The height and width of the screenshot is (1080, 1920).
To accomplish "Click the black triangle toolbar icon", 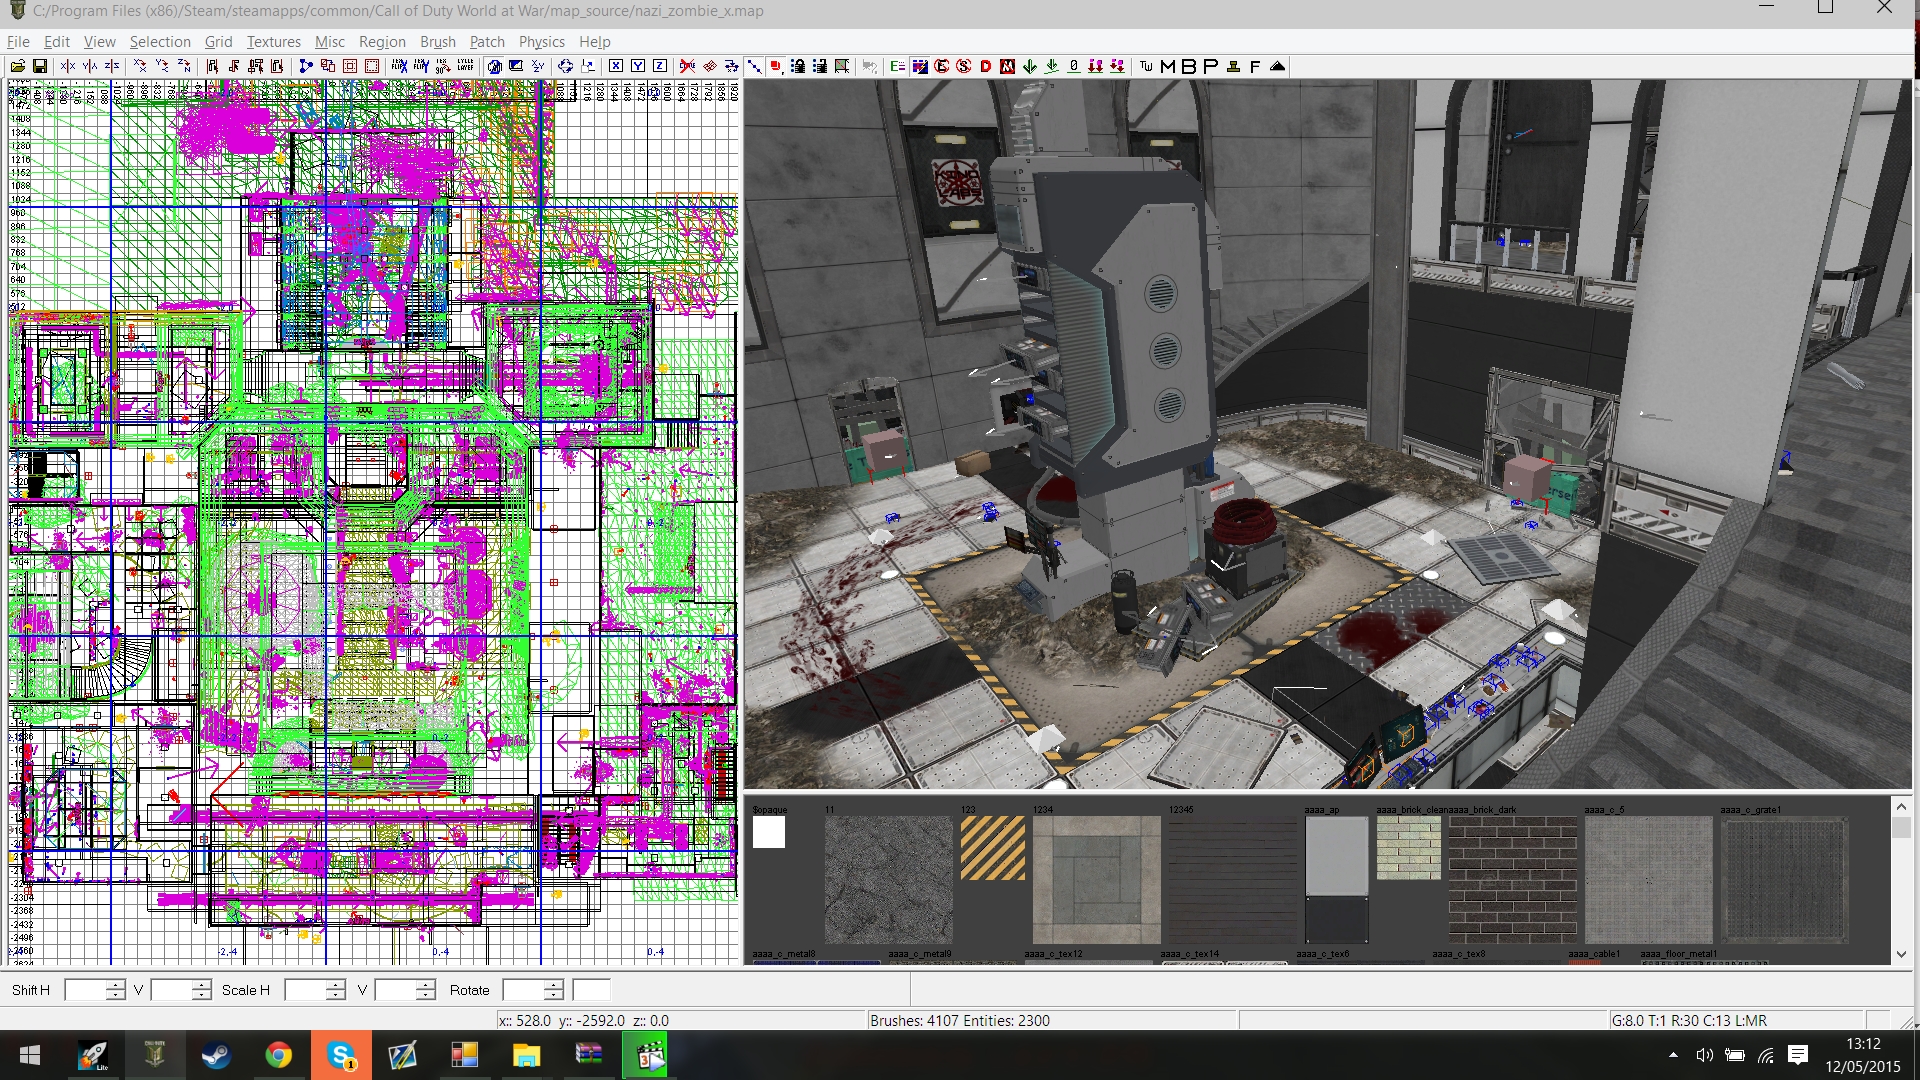I will [x=1277, y=66].
